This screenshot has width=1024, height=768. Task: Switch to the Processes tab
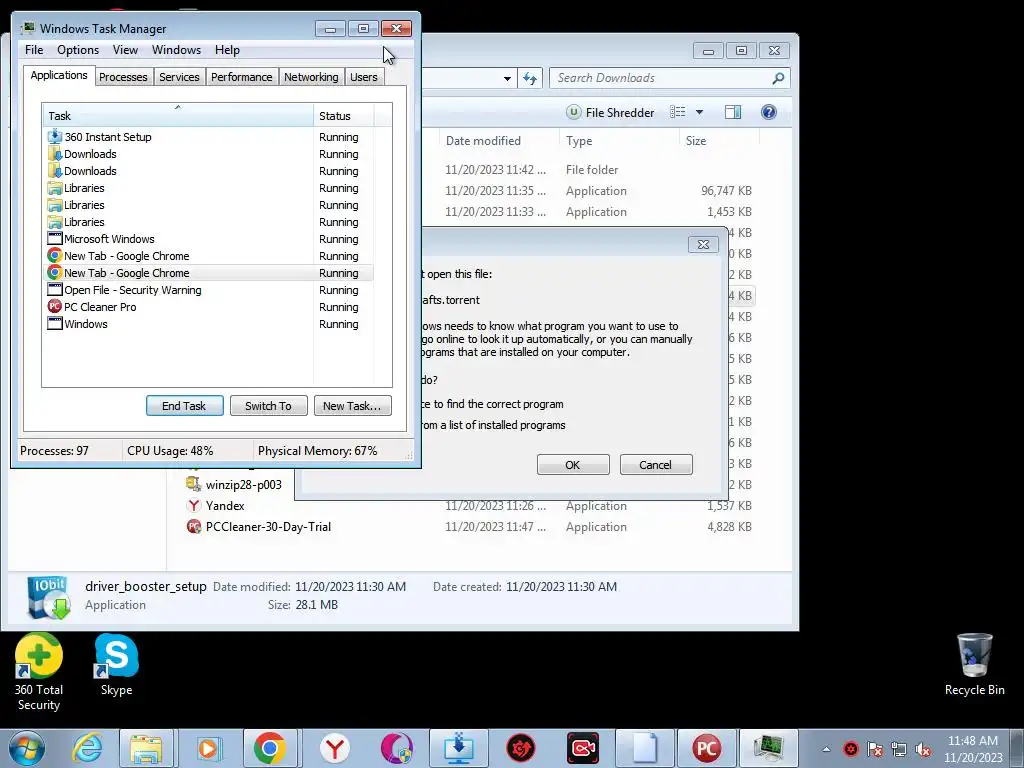(123, 77)
